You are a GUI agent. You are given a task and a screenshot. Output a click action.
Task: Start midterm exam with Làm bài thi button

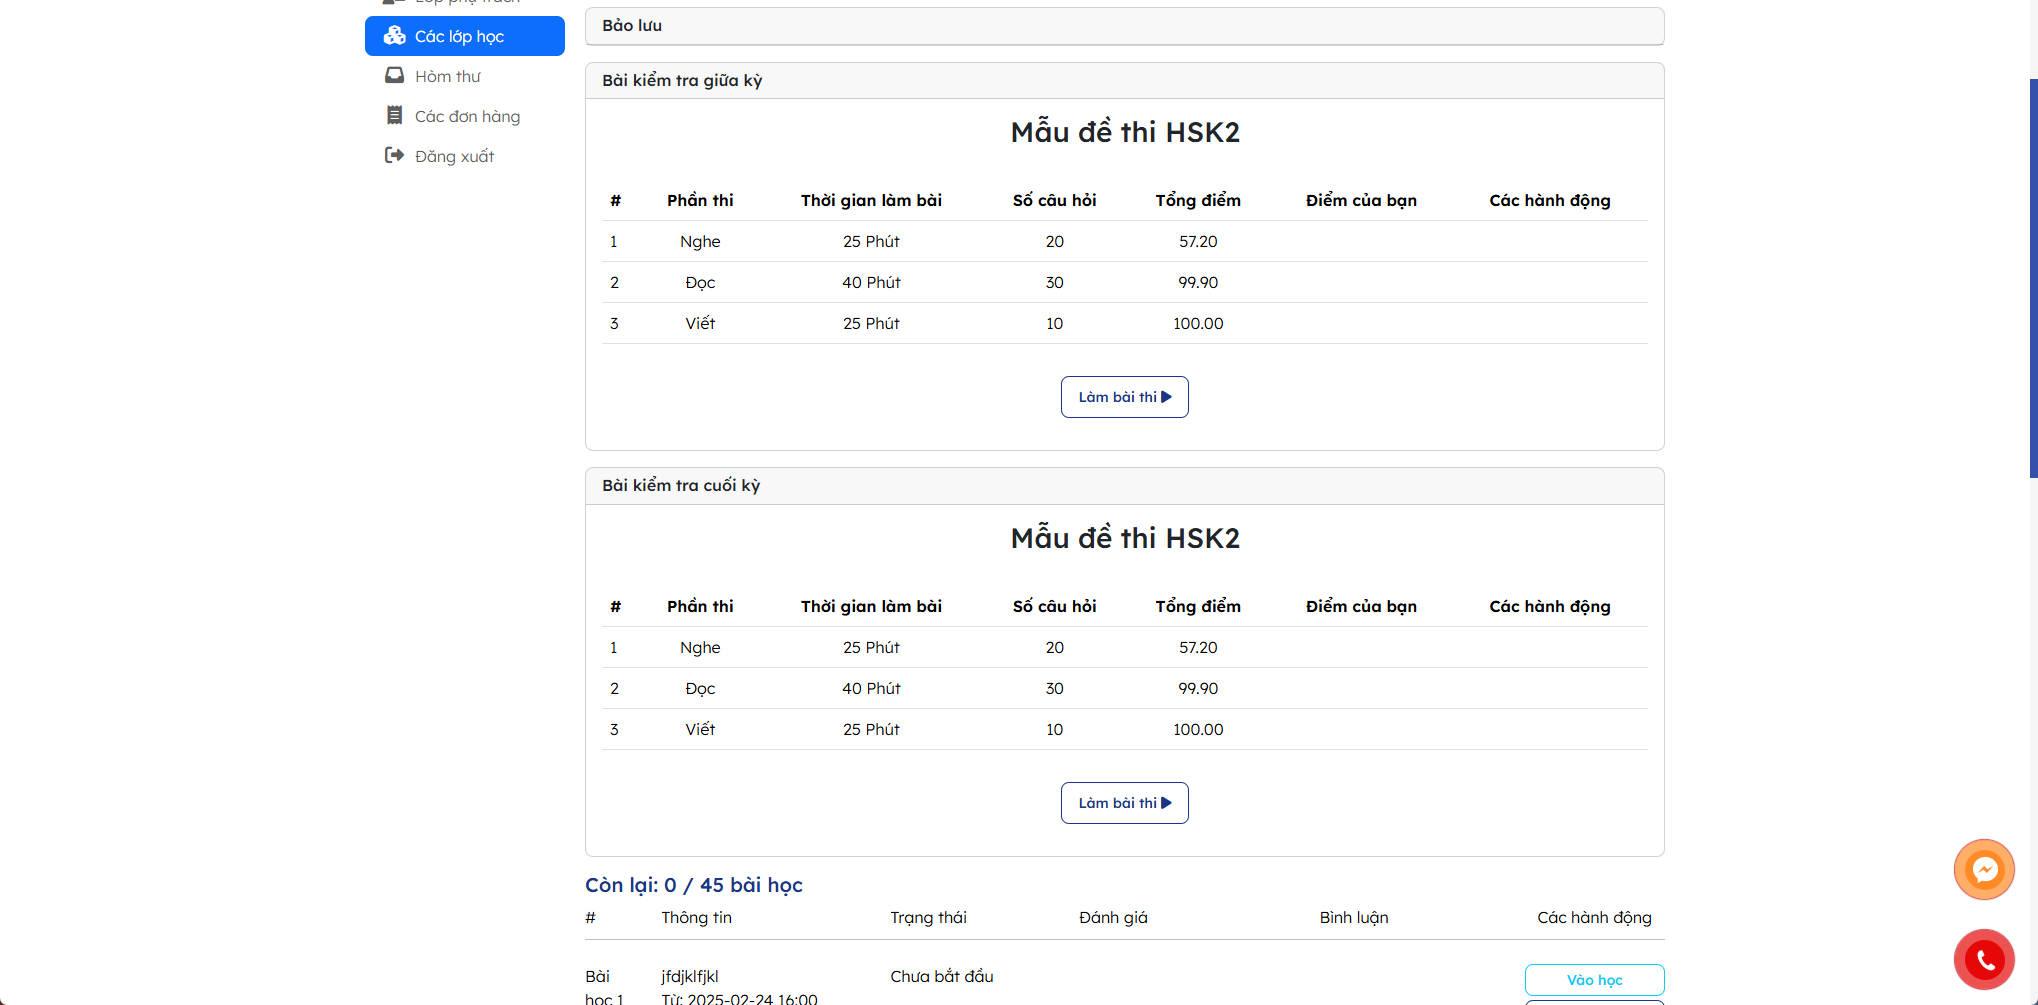pos(1125,397)
